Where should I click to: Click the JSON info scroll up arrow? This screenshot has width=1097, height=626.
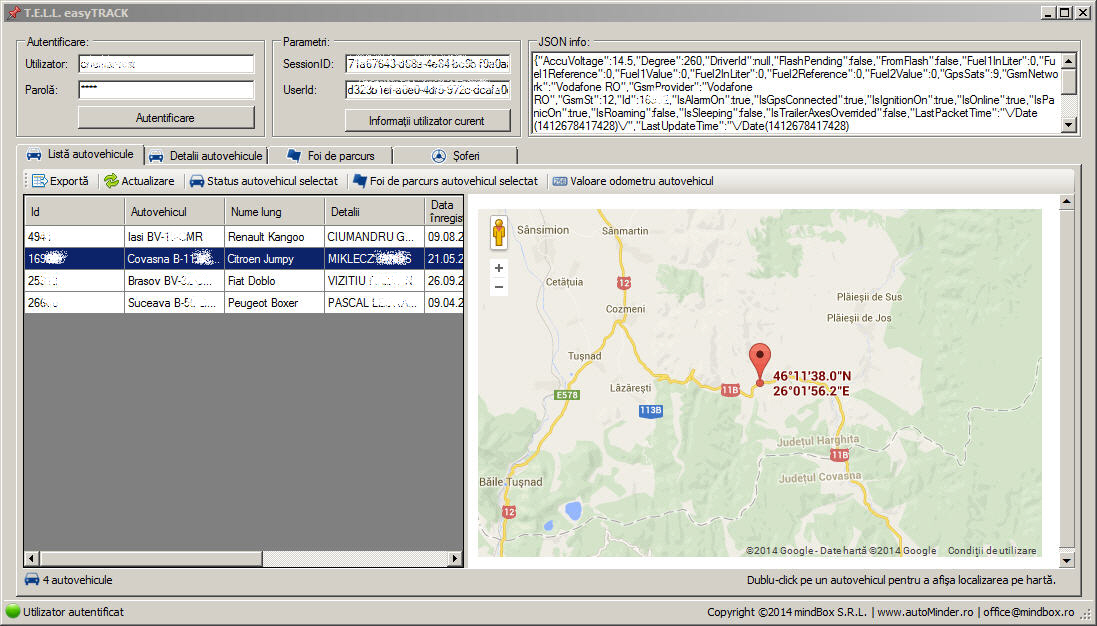[1068, 61]
